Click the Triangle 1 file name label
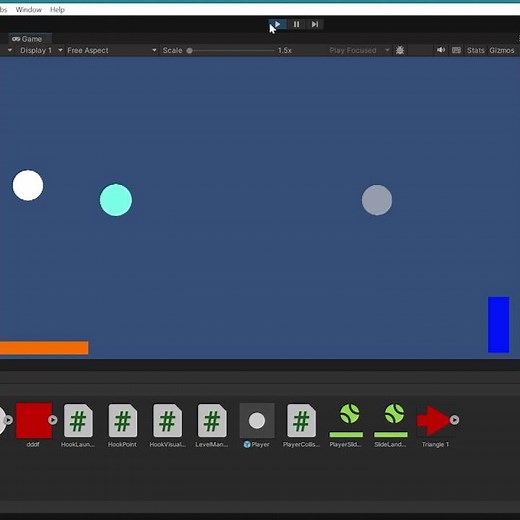The height and width of the screenshot is (520, 520). [x=435, y=444]
